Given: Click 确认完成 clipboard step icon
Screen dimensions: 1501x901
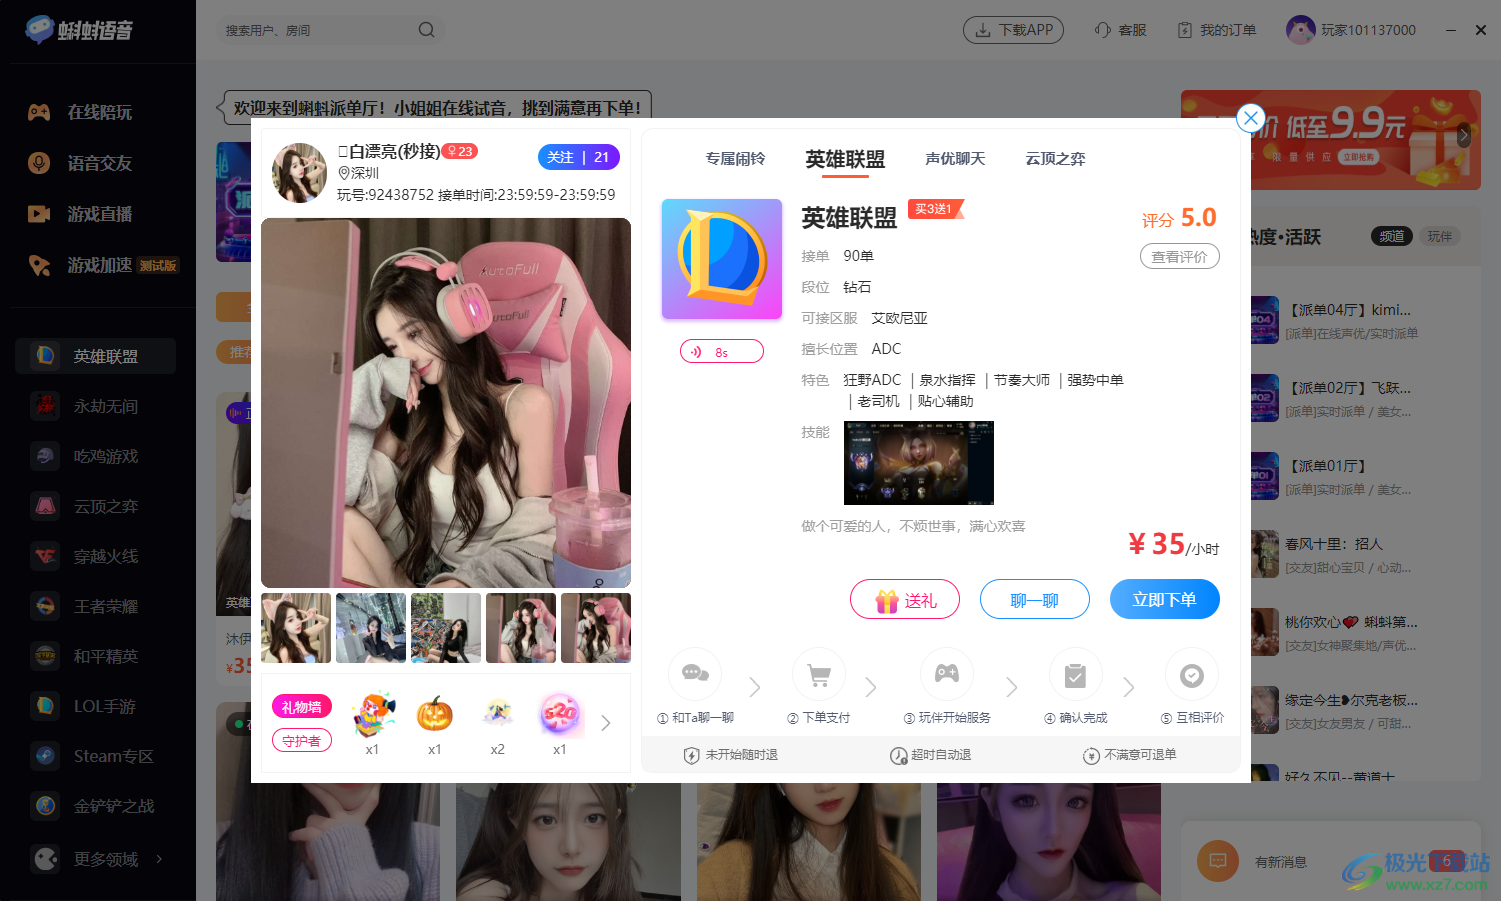Looking at the screenshot, I should 1076,675.
